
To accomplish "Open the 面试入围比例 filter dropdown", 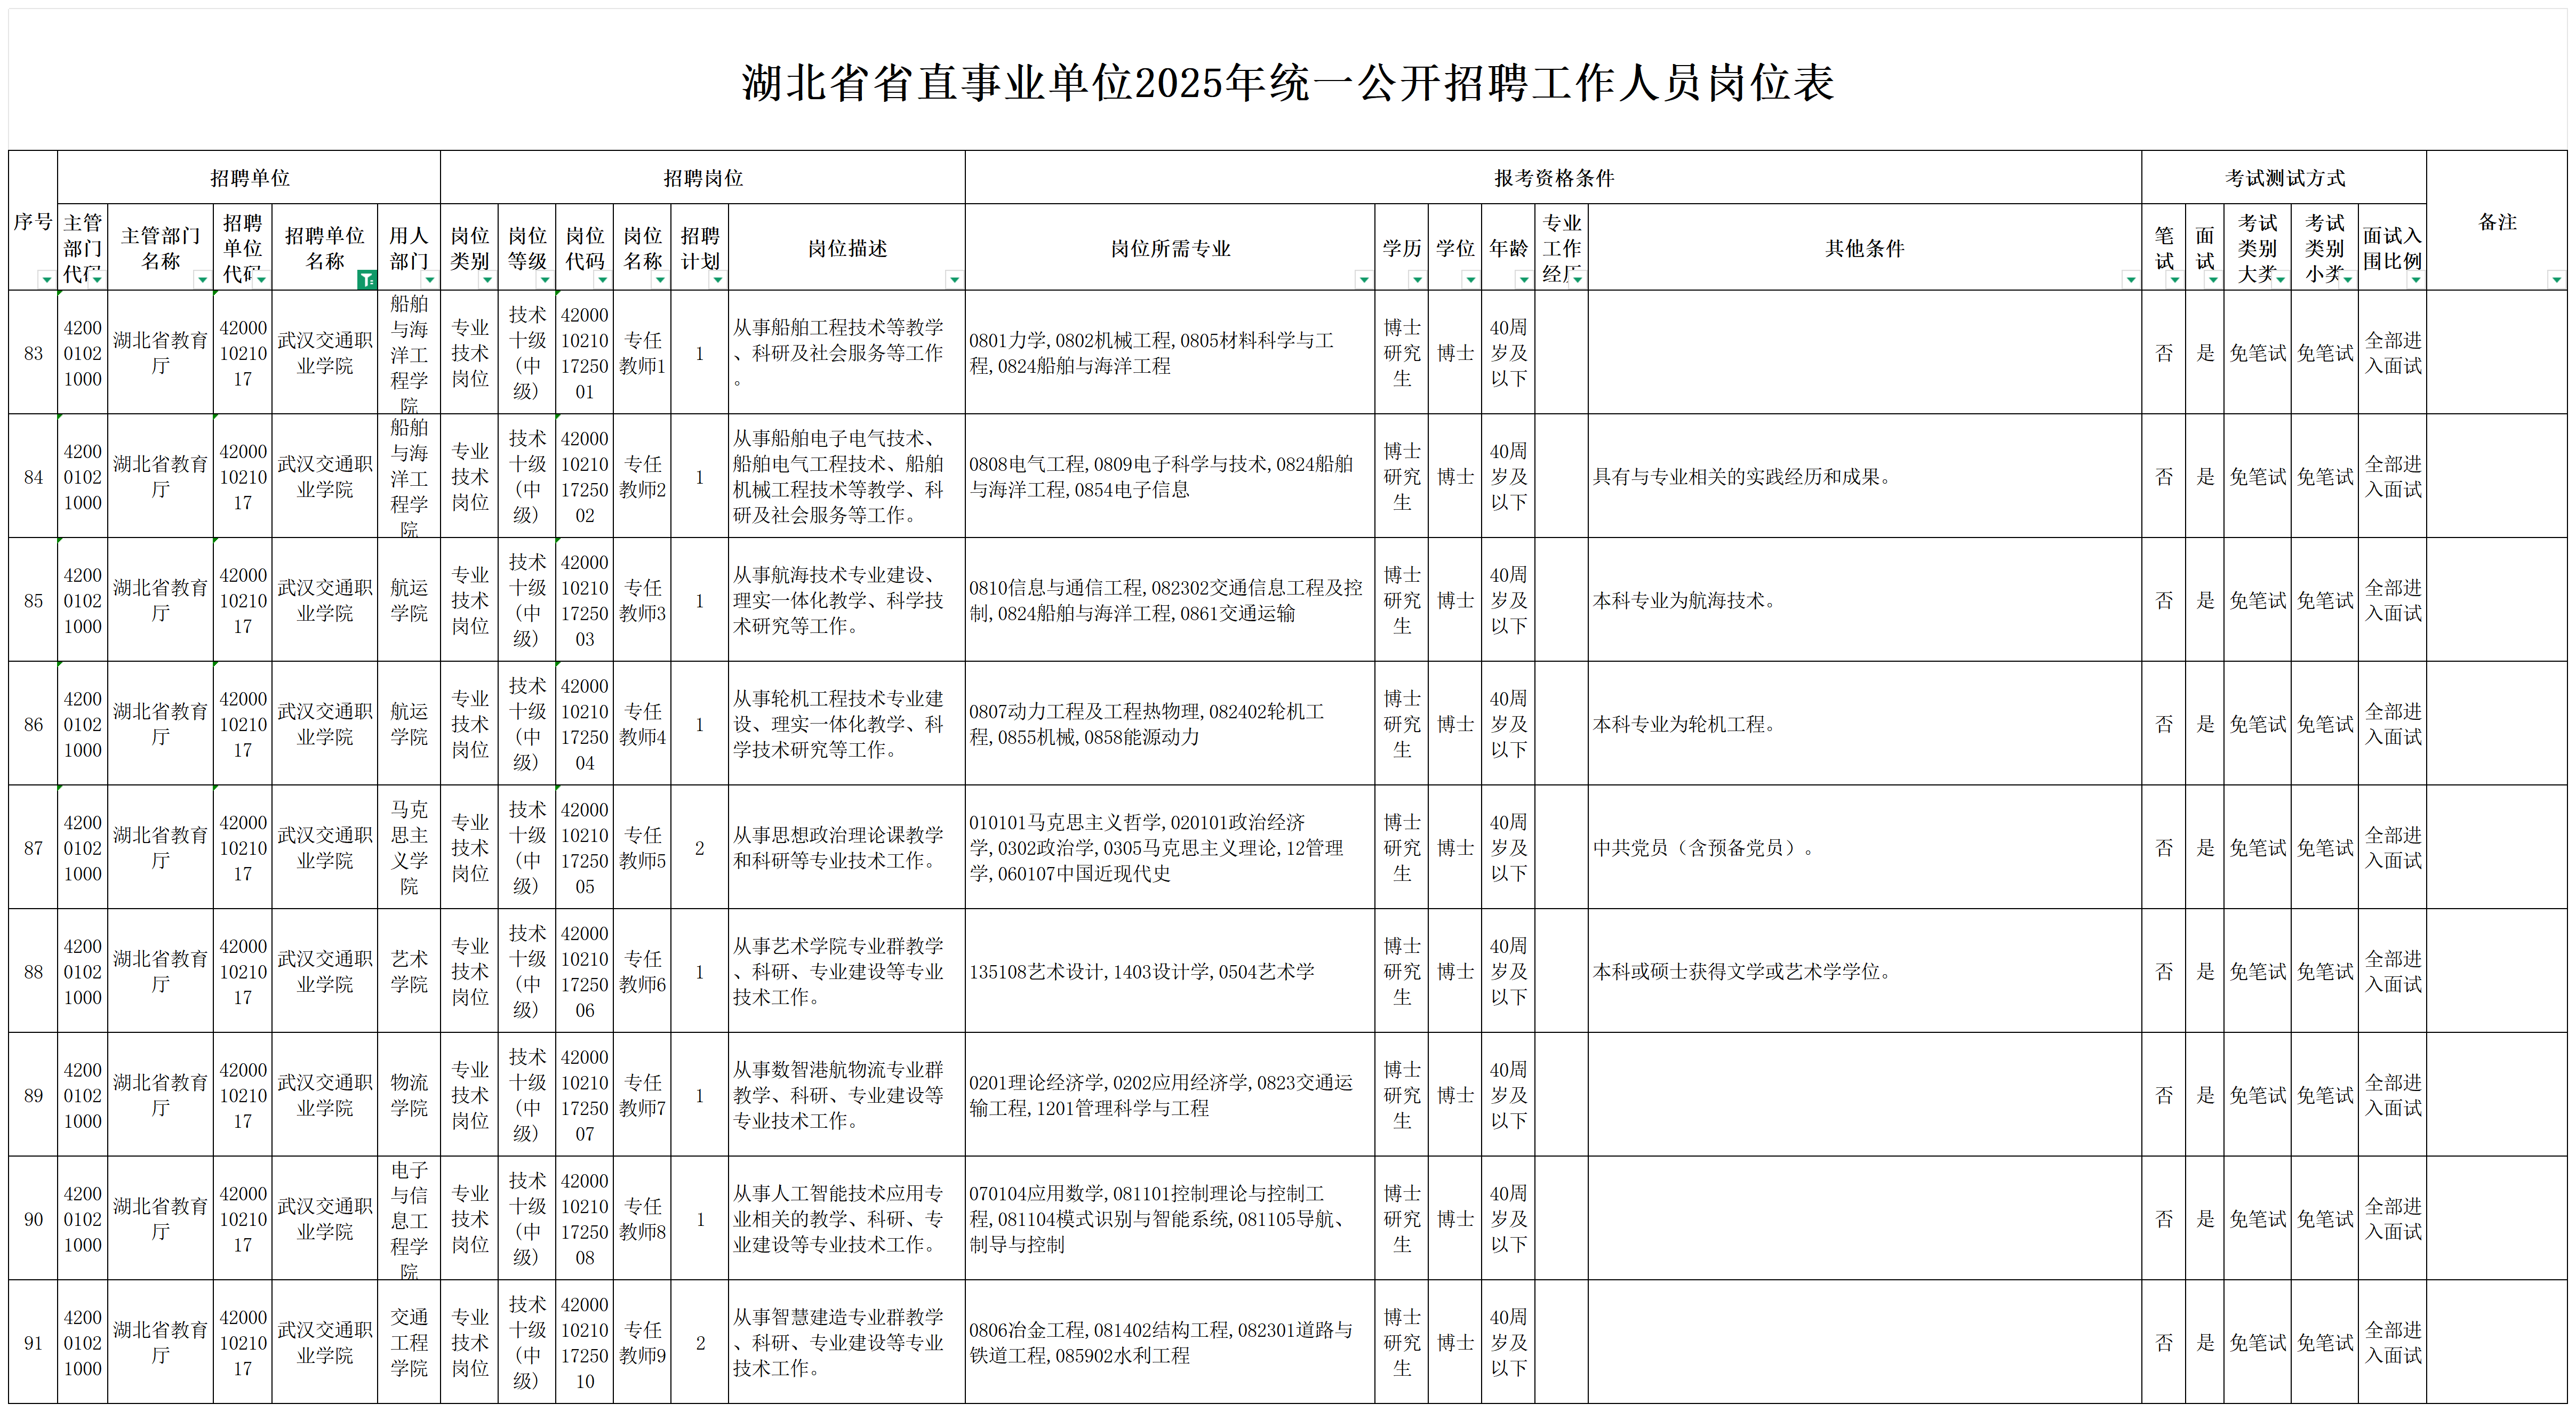I will (x=2416, y=280).
